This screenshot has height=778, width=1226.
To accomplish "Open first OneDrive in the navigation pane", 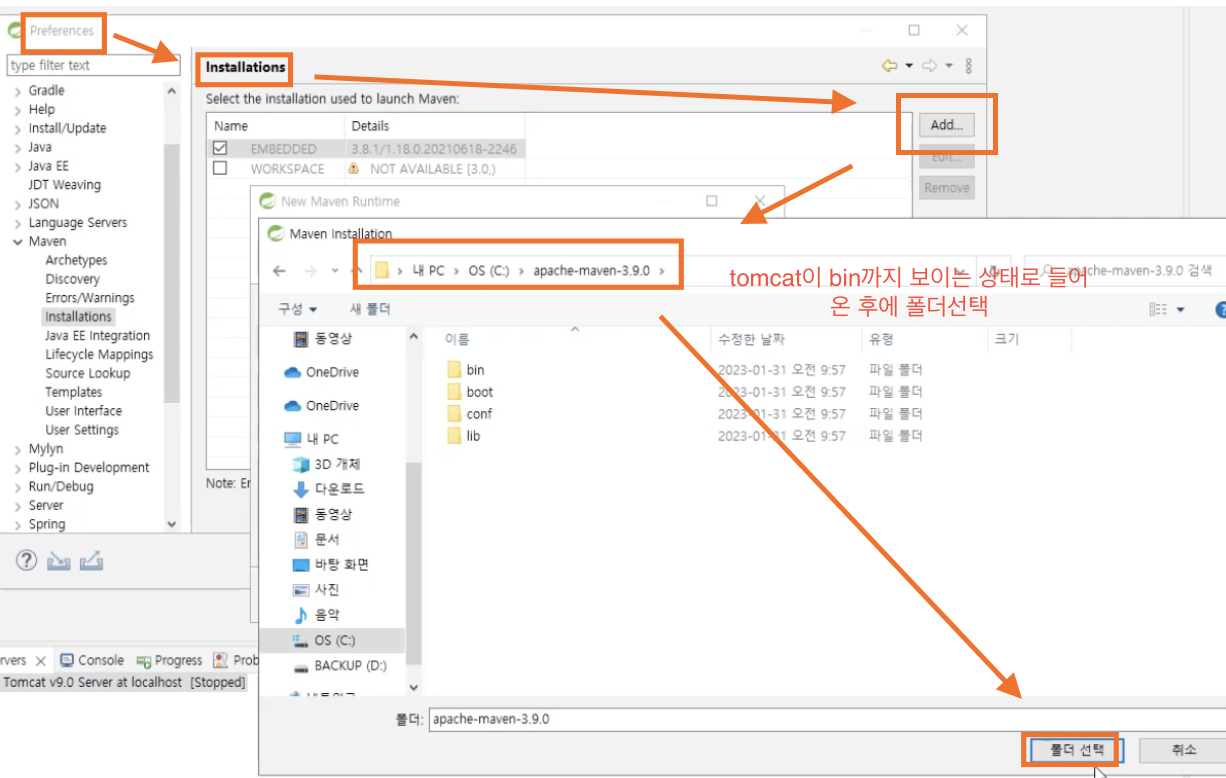I will pos(321,372).
